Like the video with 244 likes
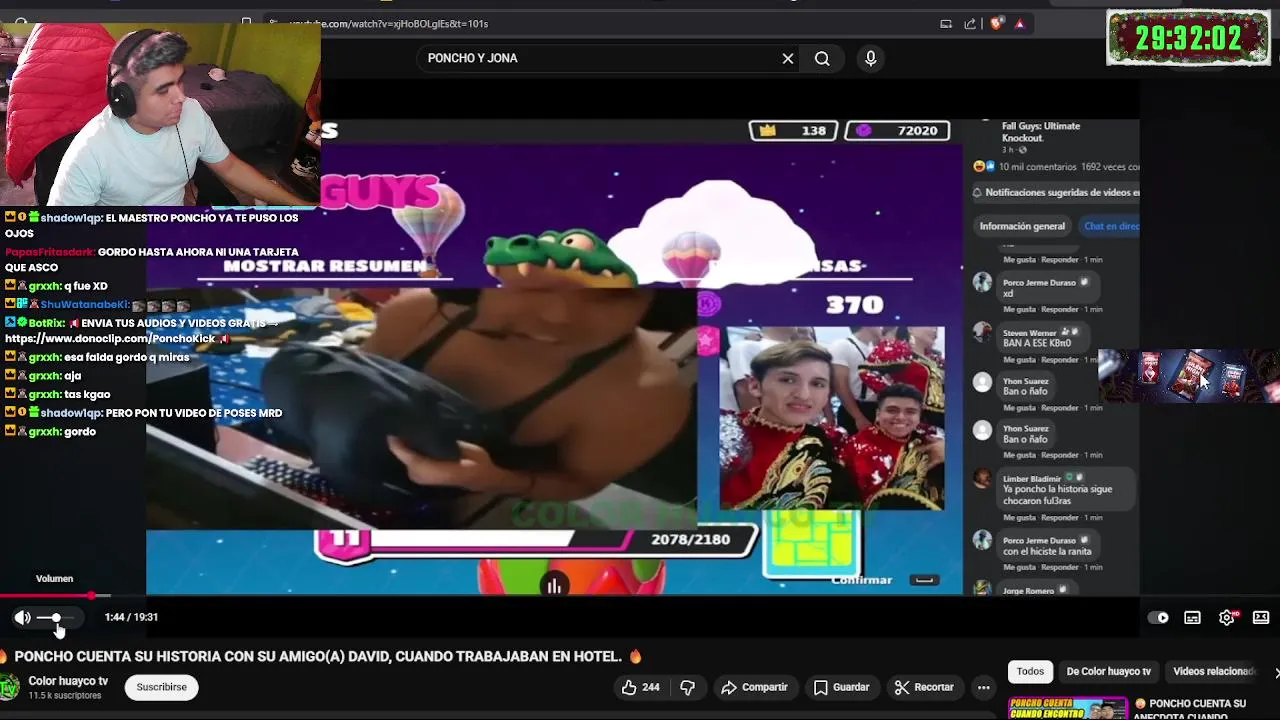Screen dimensions: 1280x720 point(640,687)
